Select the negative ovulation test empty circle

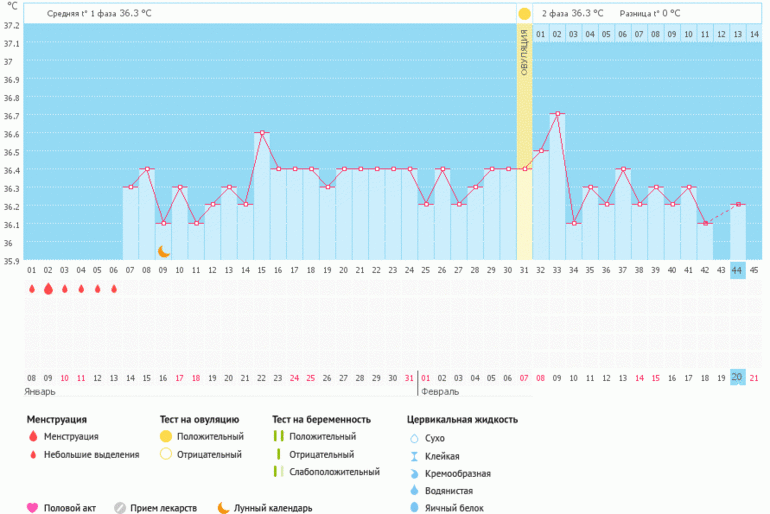pyautogui.click(x=166, y=454)
